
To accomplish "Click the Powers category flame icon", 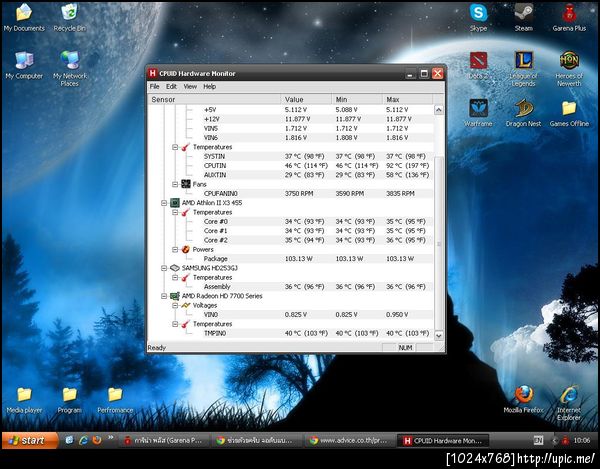I will 186,249.
